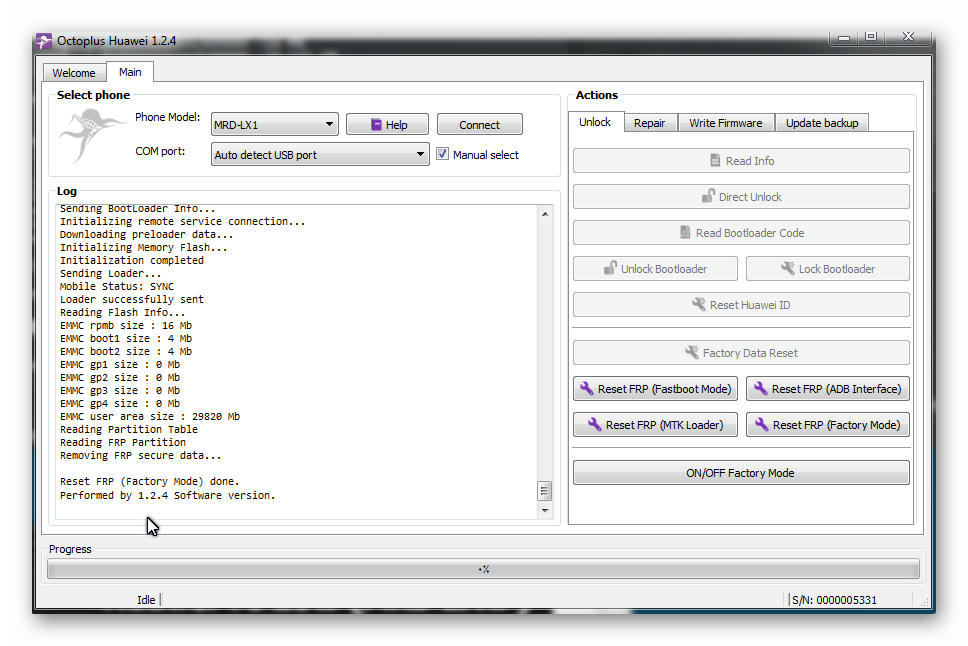
Task: Click 'Performed by 1.2.4 Software version.' log line
Action: point(167,495)
